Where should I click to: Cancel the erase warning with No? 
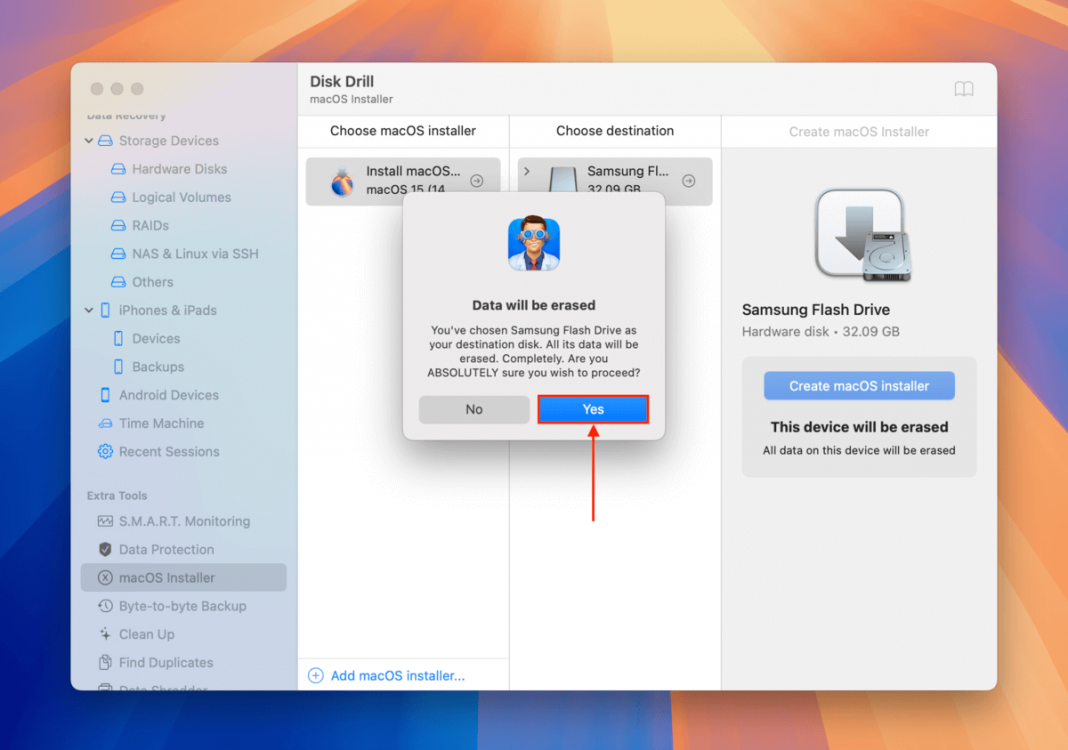click(474, 409)
